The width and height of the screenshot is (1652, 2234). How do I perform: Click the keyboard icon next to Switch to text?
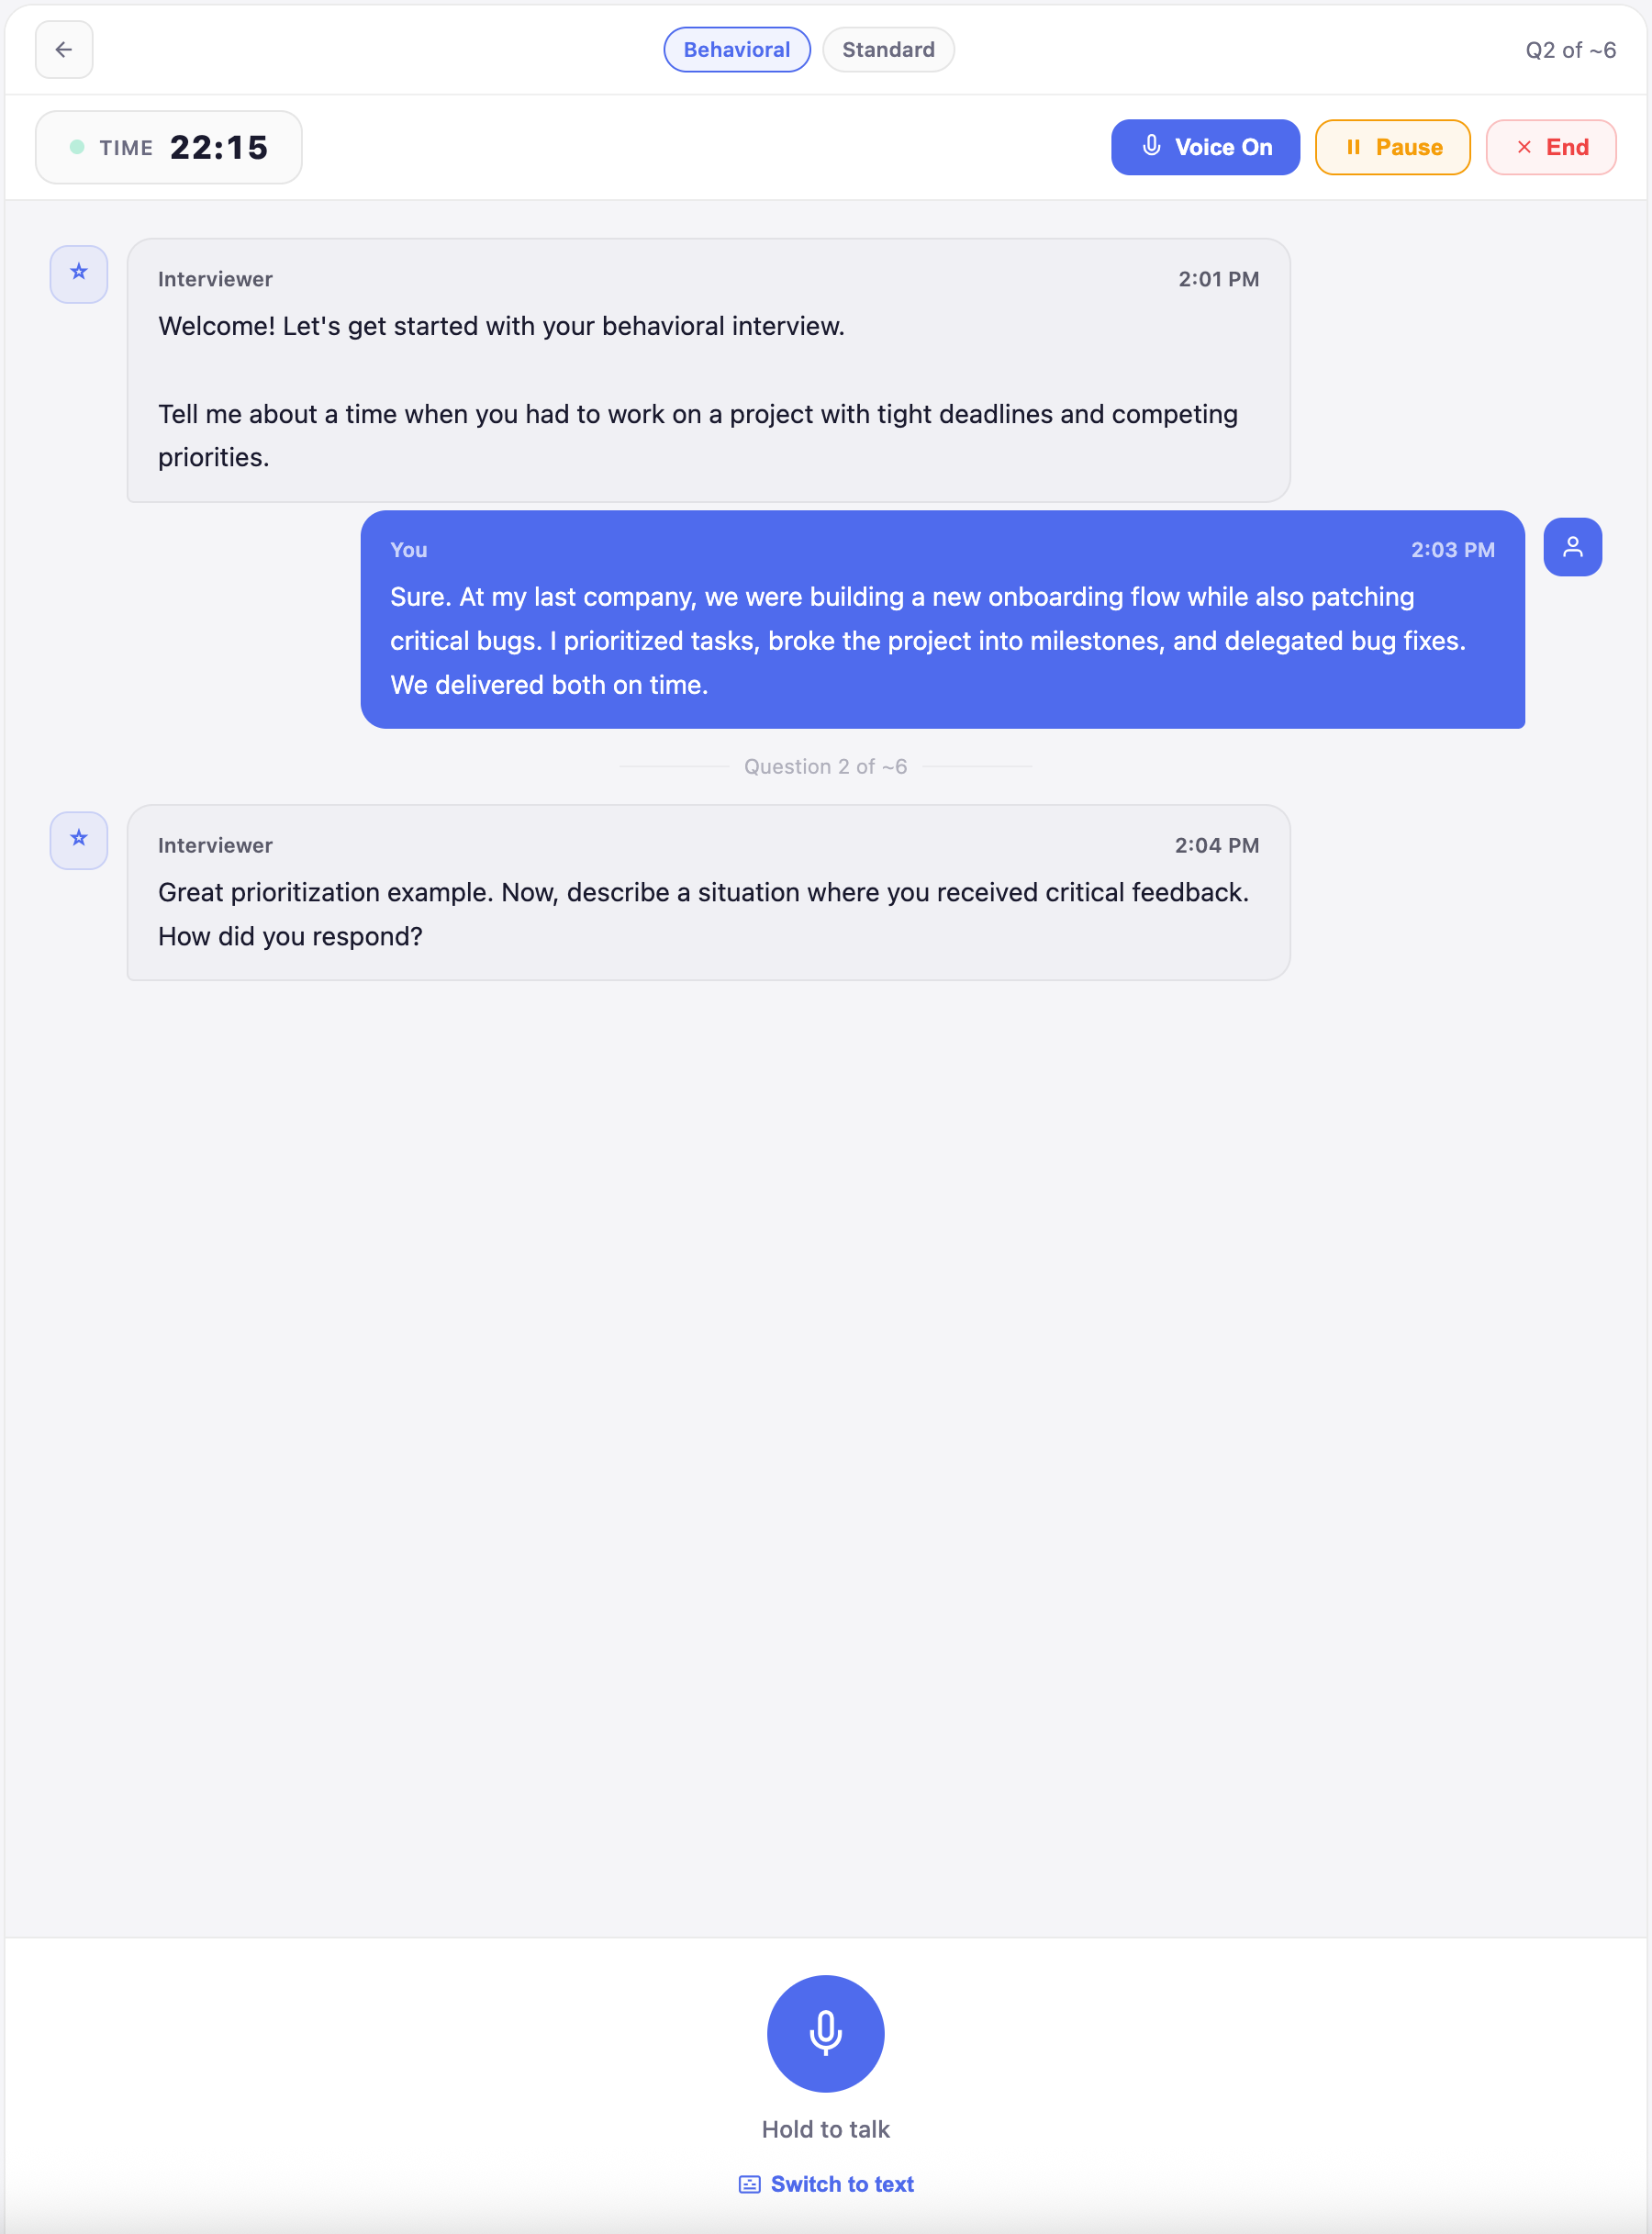point(750,2184)
